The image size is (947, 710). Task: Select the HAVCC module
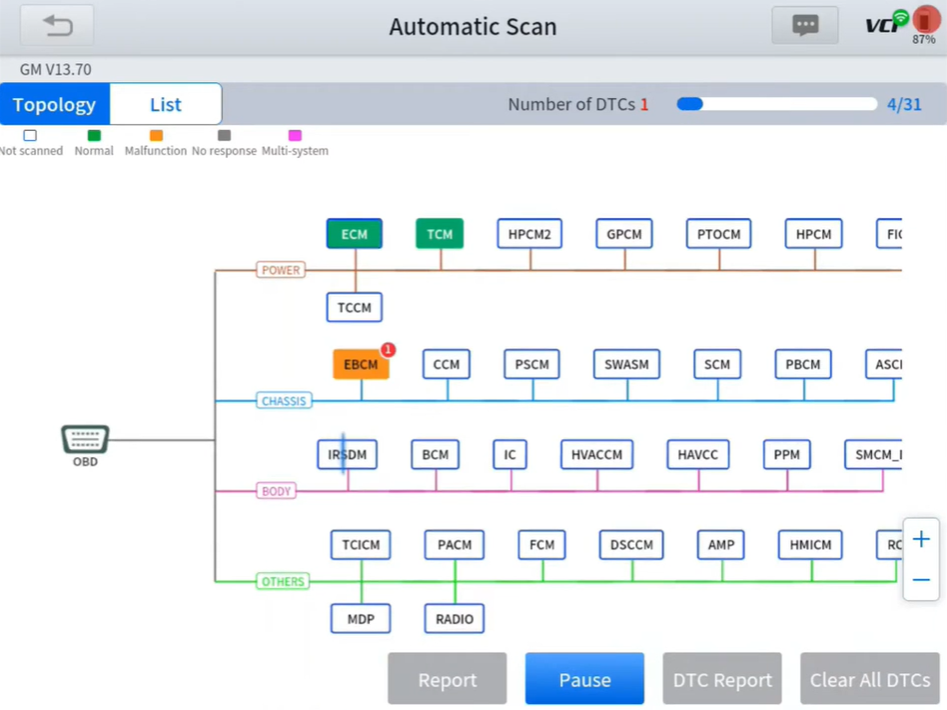(698, 454)
